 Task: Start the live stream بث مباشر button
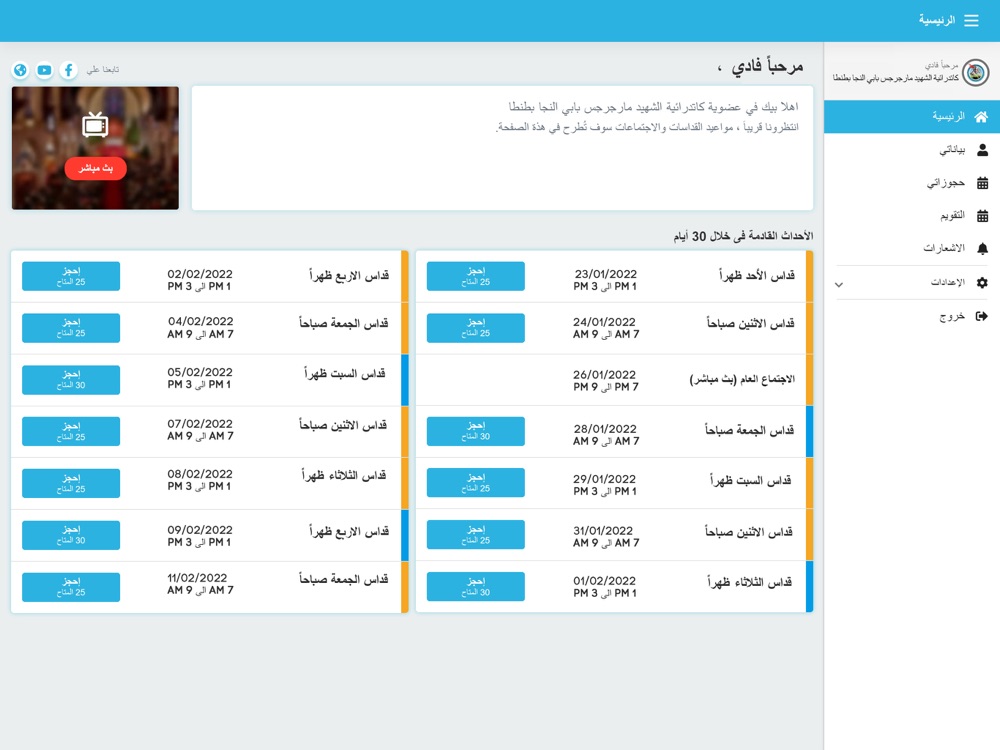click(96, 168)
